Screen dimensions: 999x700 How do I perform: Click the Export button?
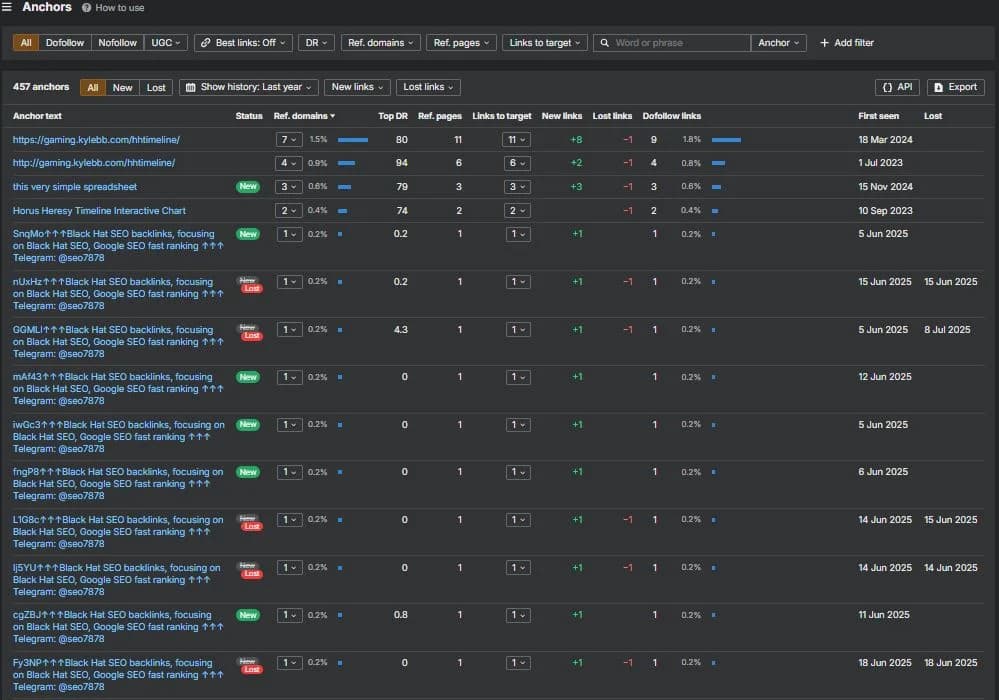coord(956,87)
